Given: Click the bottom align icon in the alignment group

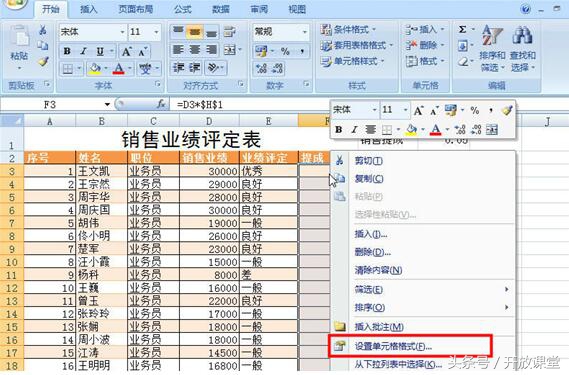Looking at the screenshot, I should click(212, 32).
